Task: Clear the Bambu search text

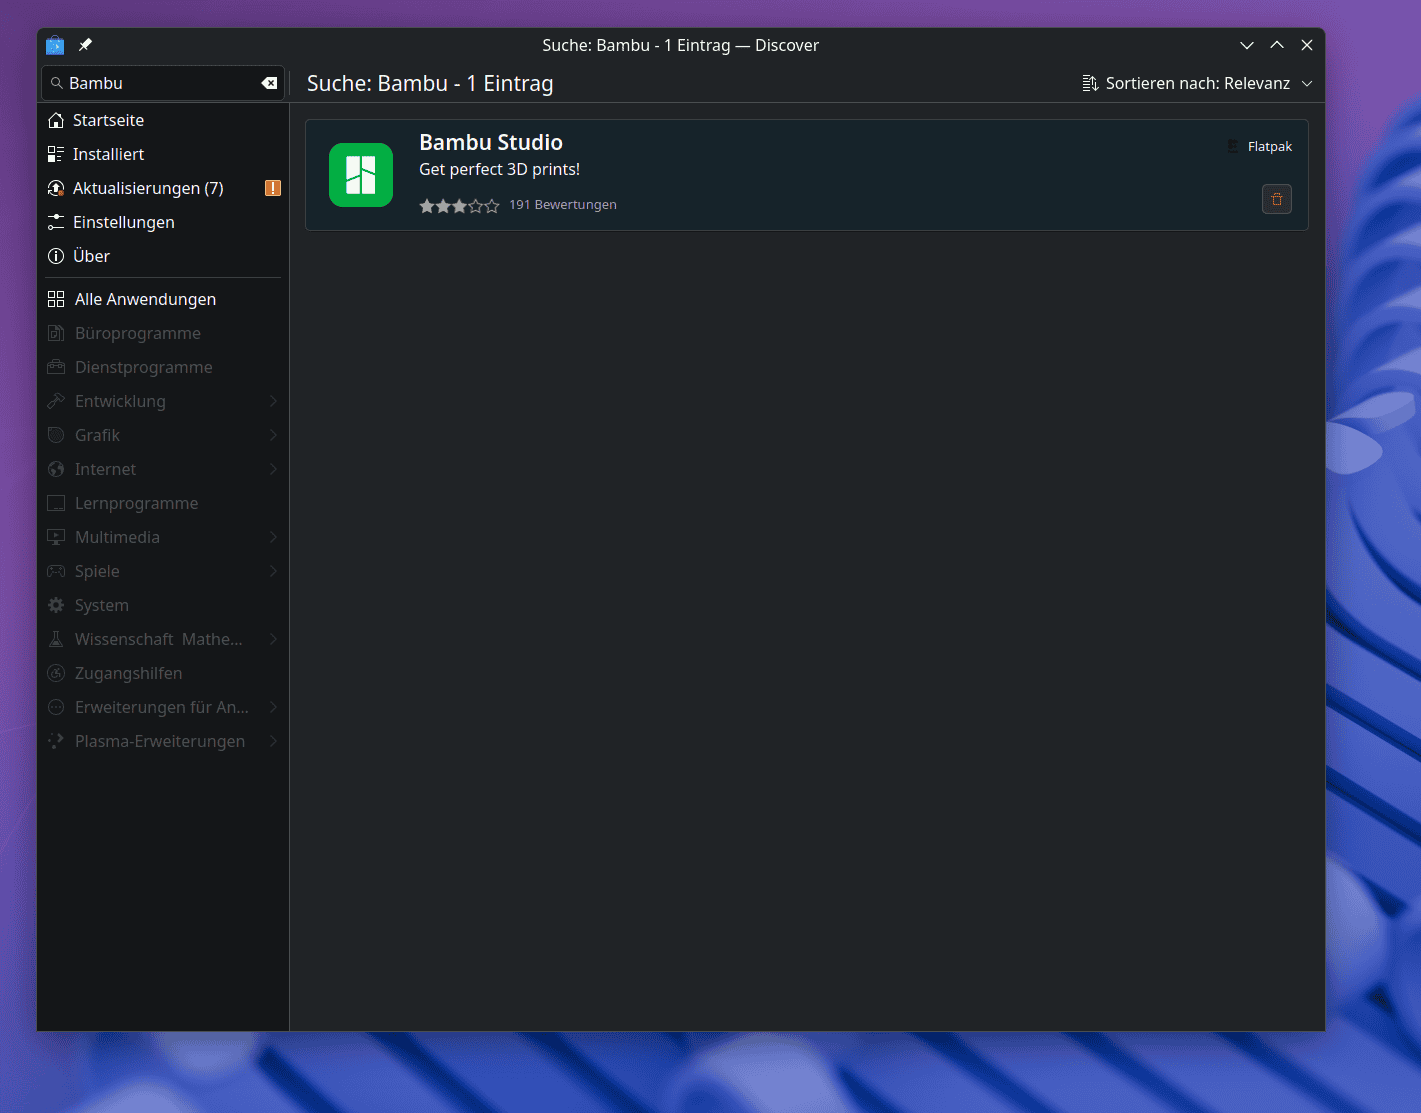Action: point(269,83)
